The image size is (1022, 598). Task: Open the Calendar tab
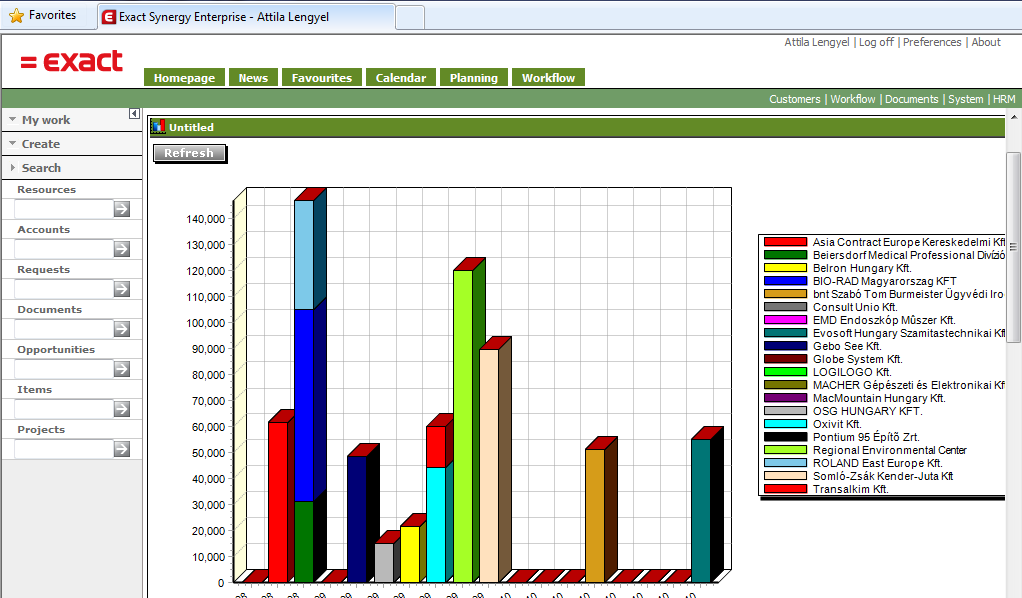click(401, 78)
